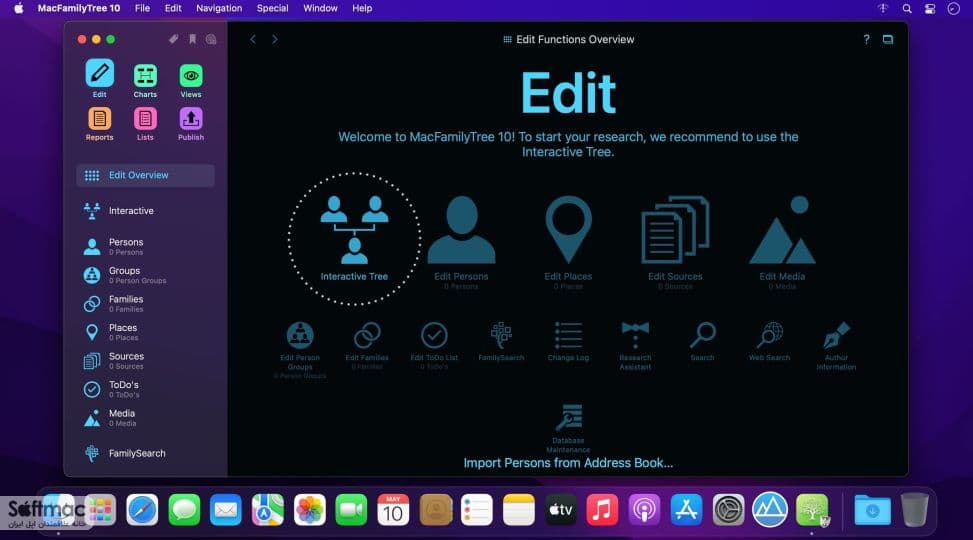Select Sources in the sidebar
This screenshot has height=540, width=973.
(146, 361)
